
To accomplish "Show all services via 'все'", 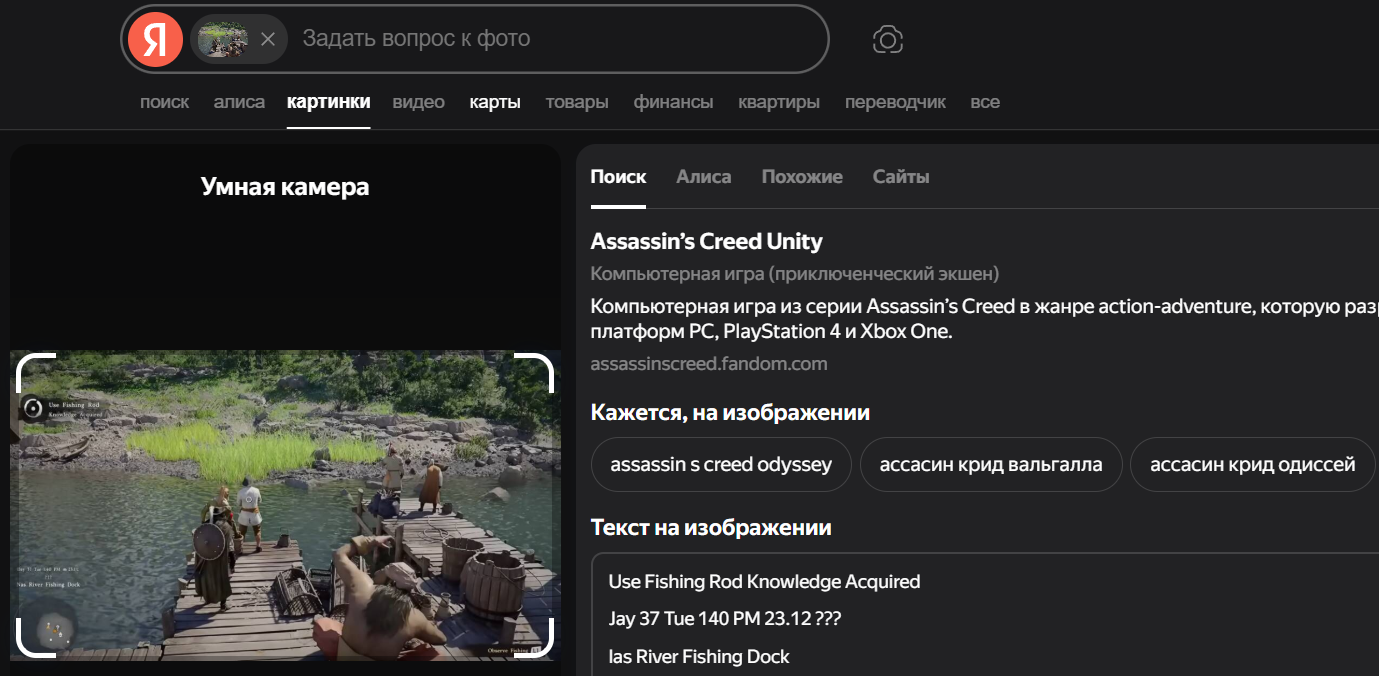I will [985, 102].
